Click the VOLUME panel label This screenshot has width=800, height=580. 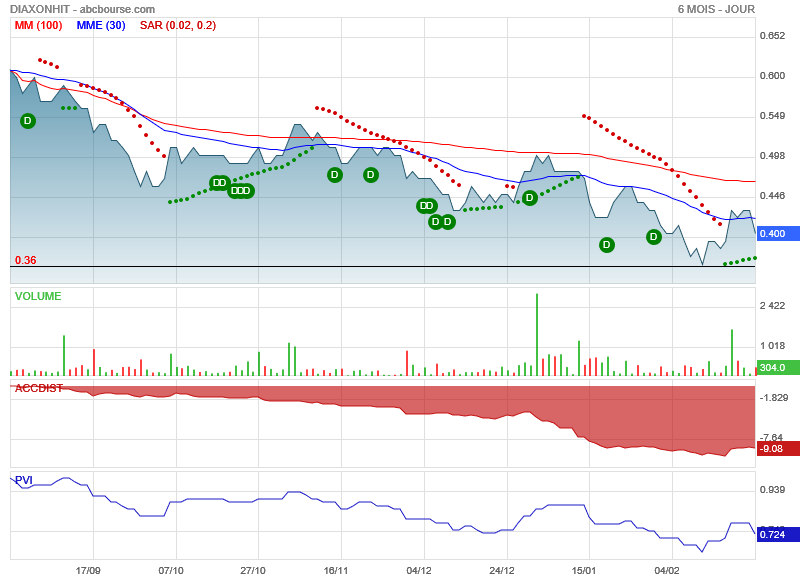[x=38, y=296]
